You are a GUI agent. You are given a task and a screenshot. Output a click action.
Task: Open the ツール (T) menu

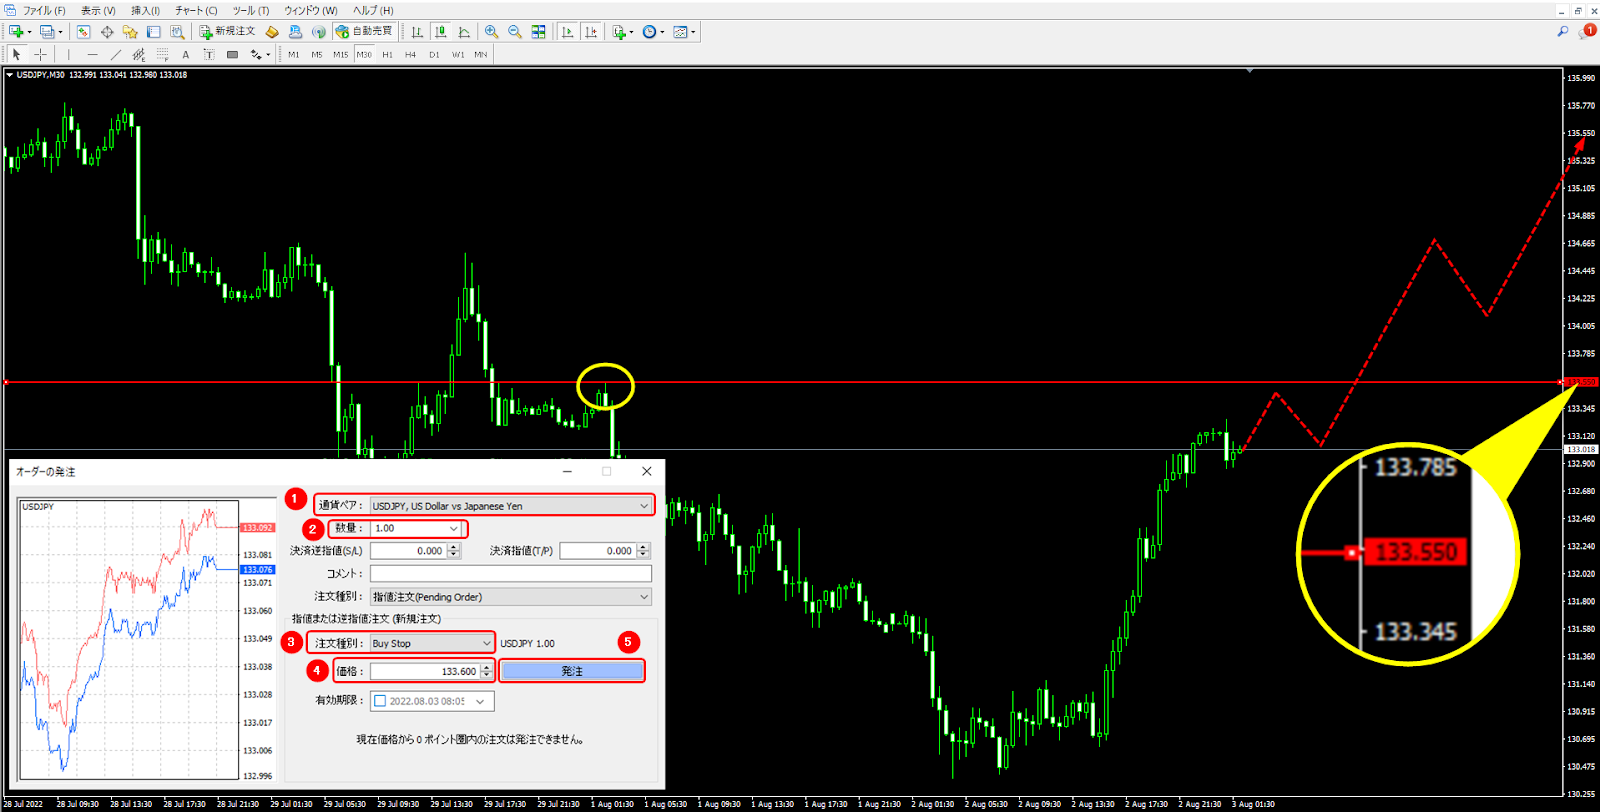pyautogui.click(x=251, y=10)
